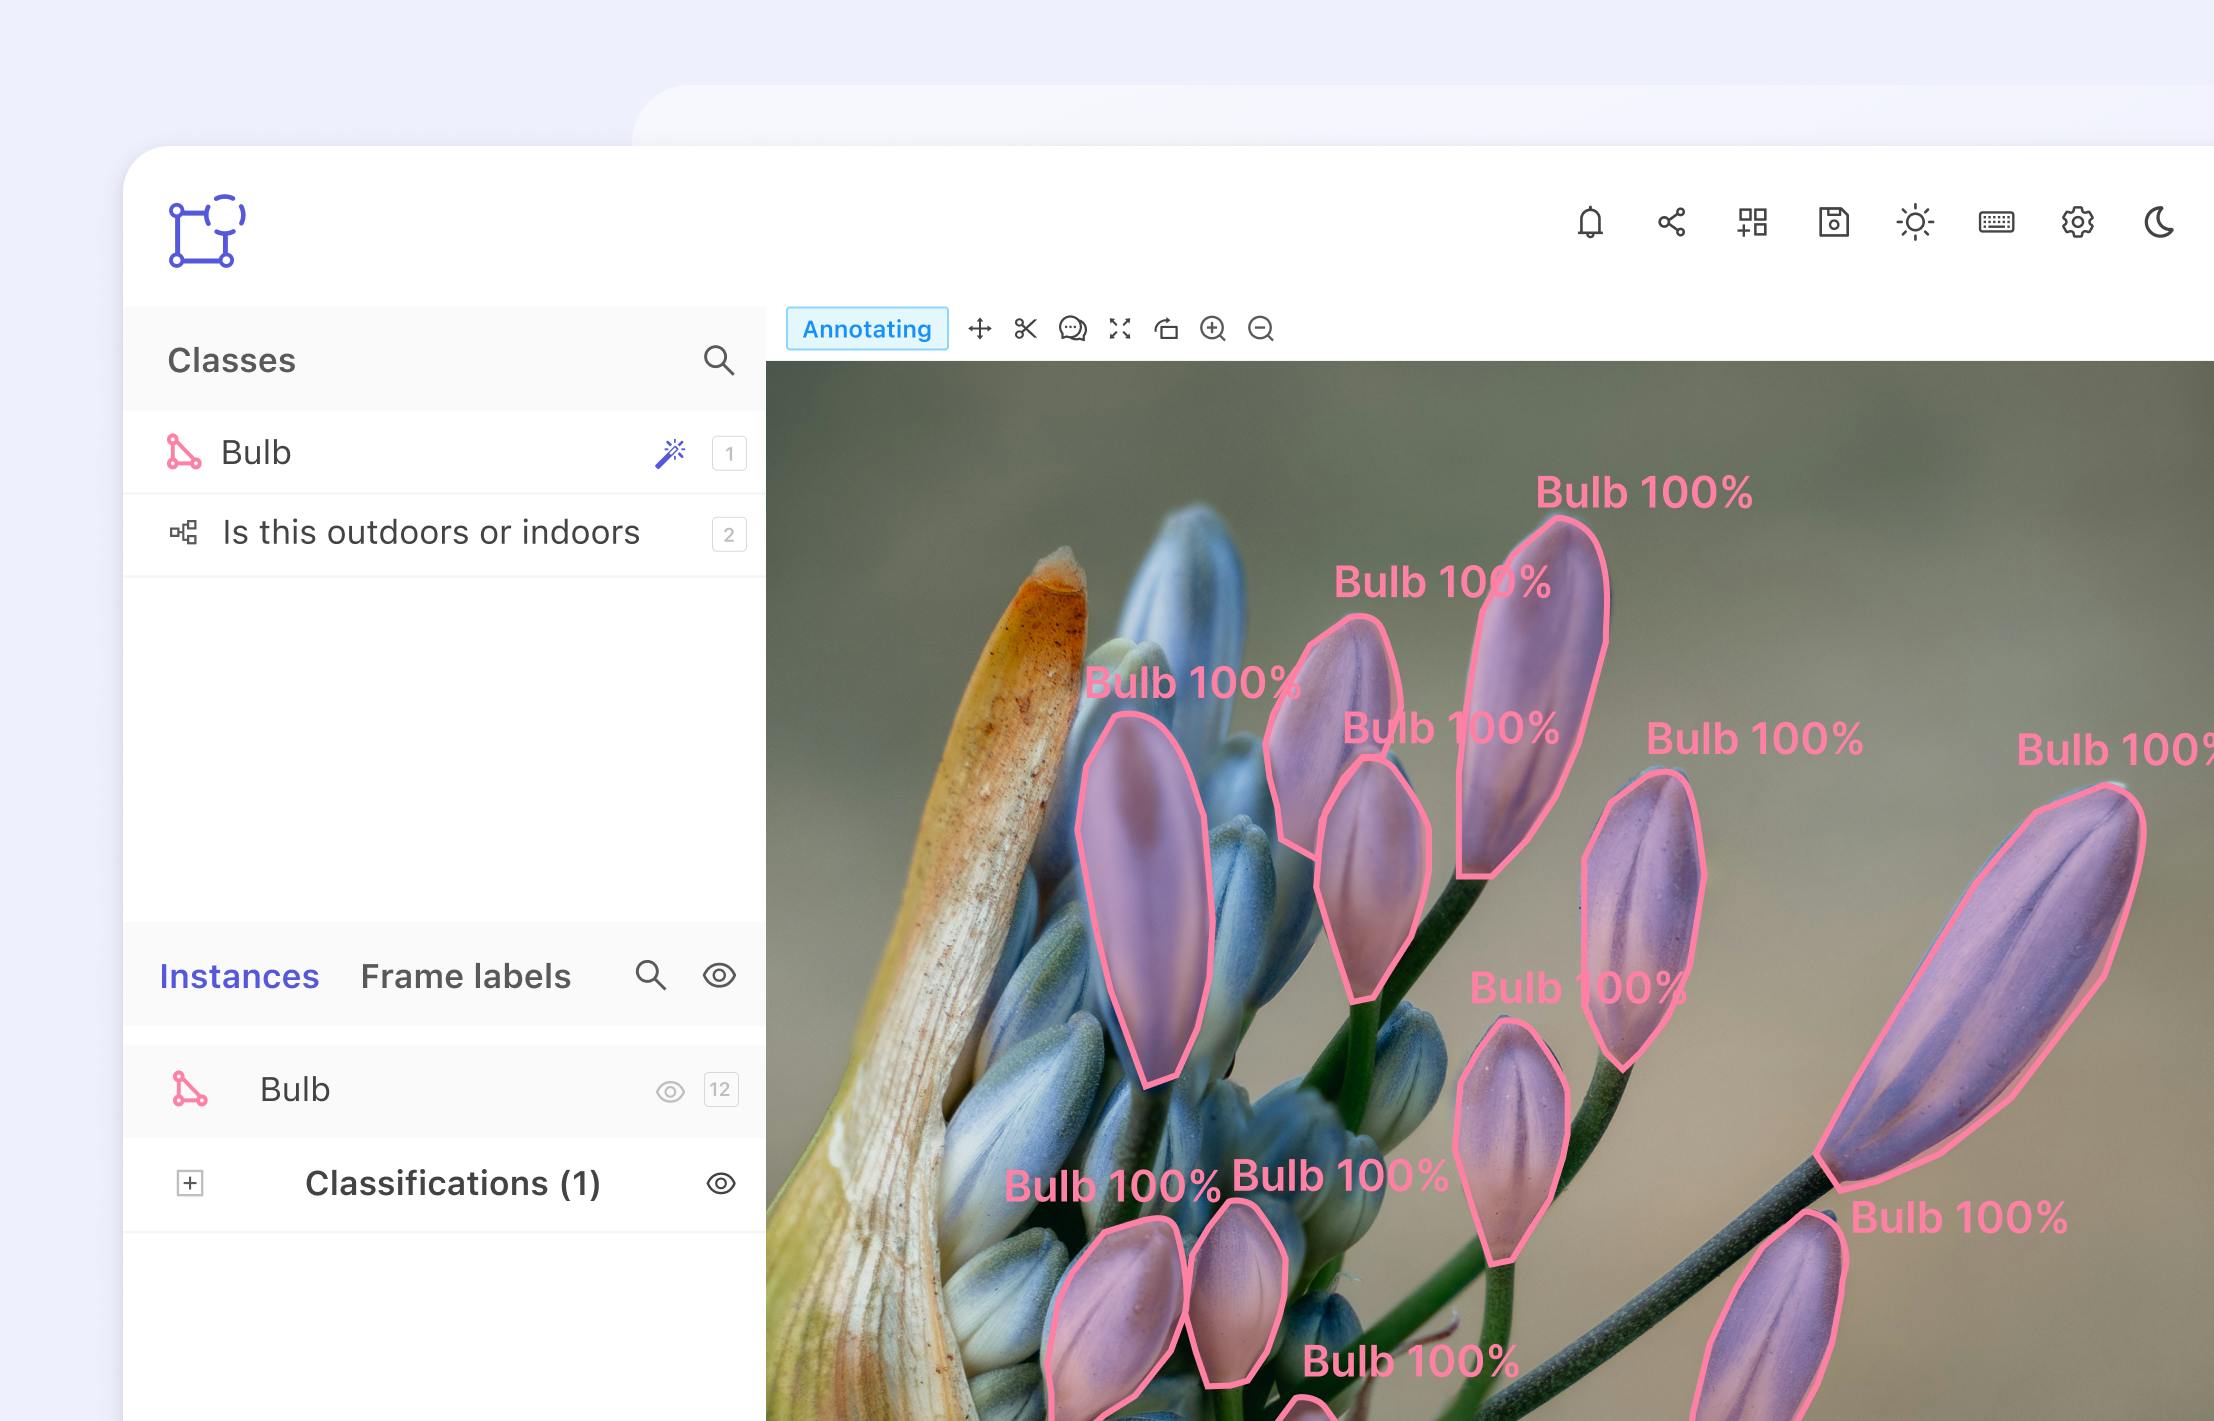Toggle visibility of Bulb instances

pos(670,1089)
